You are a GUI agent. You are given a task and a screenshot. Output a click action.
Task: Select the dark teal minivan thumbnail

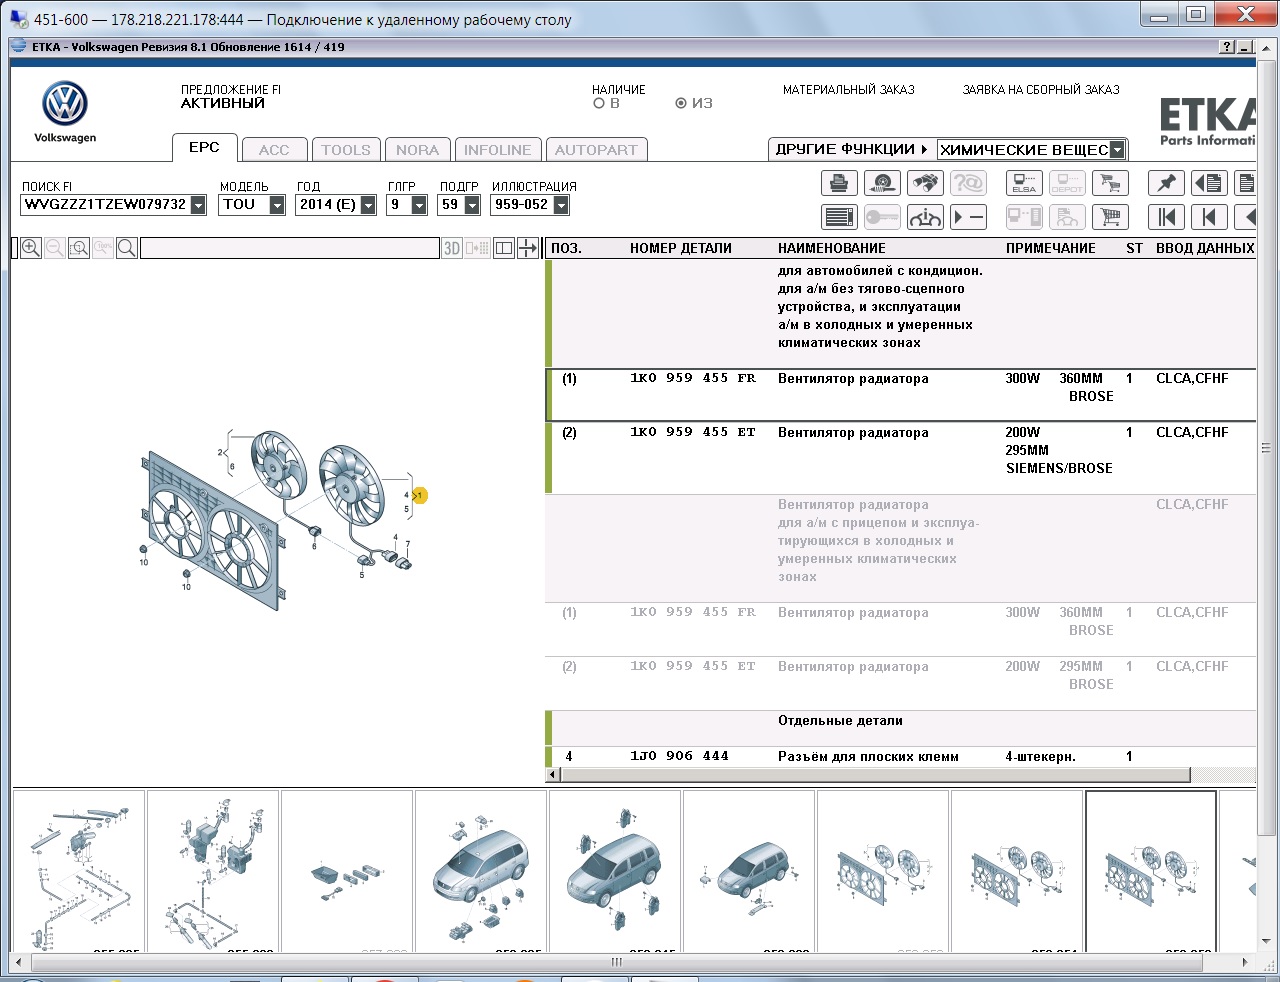point(615,870)
